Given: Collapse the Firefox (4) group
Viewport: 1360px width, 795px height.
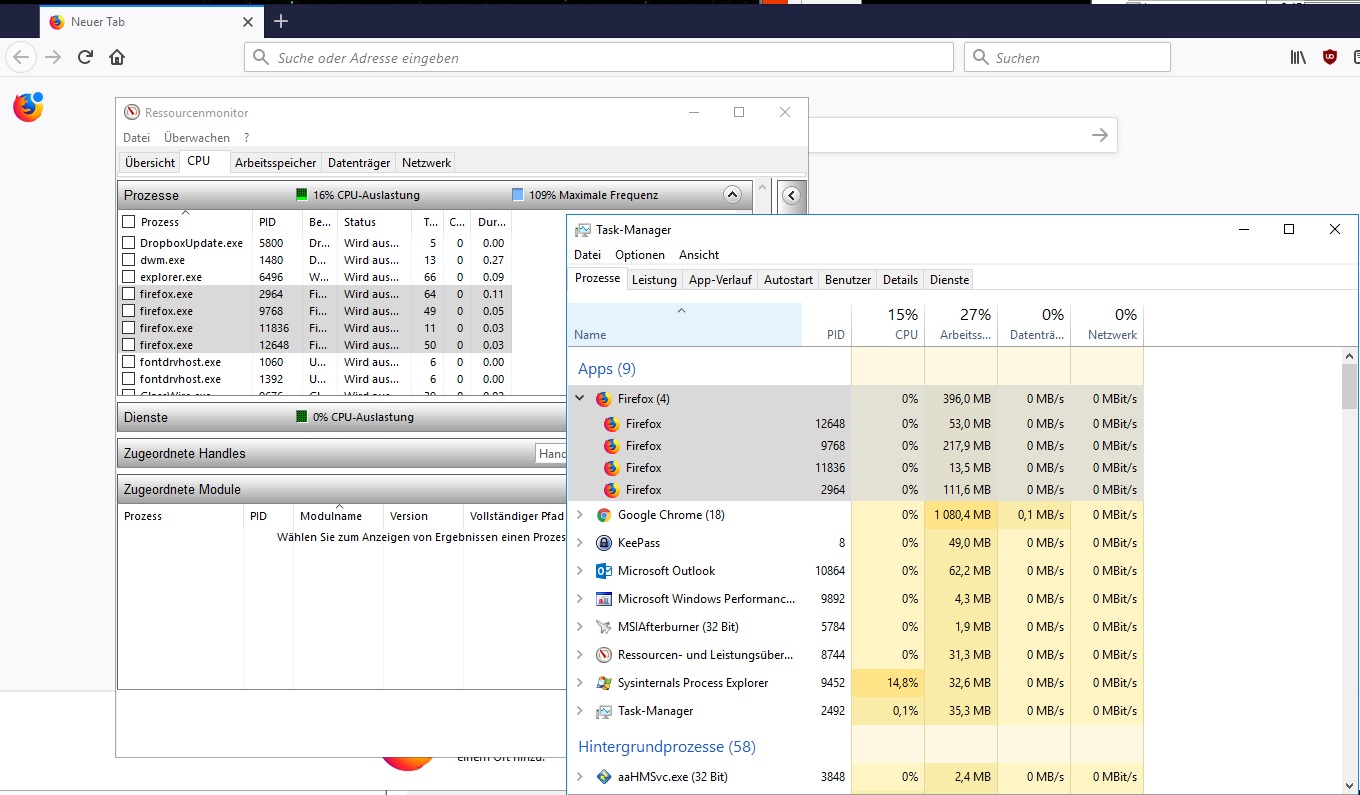Looking at the screenshot, I should 580,399.
